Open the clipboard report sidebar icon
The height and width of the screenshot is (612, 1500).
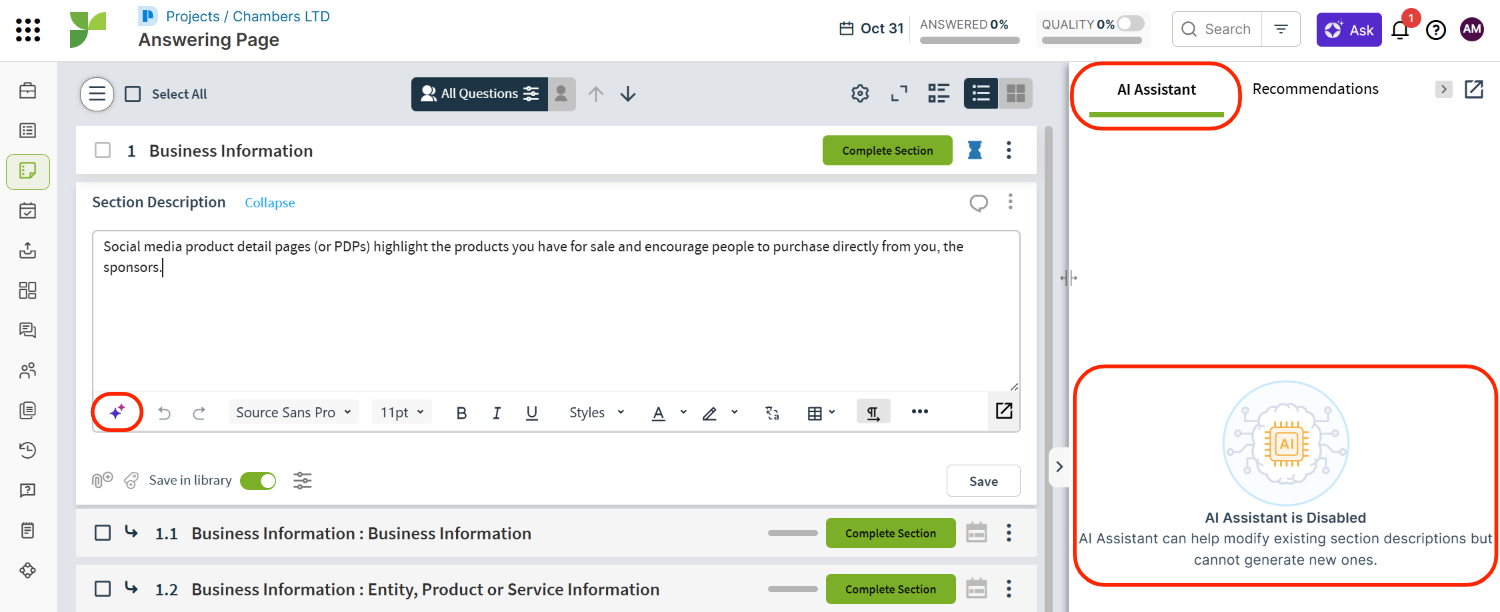pyautogui.click(x=28, y=530)
